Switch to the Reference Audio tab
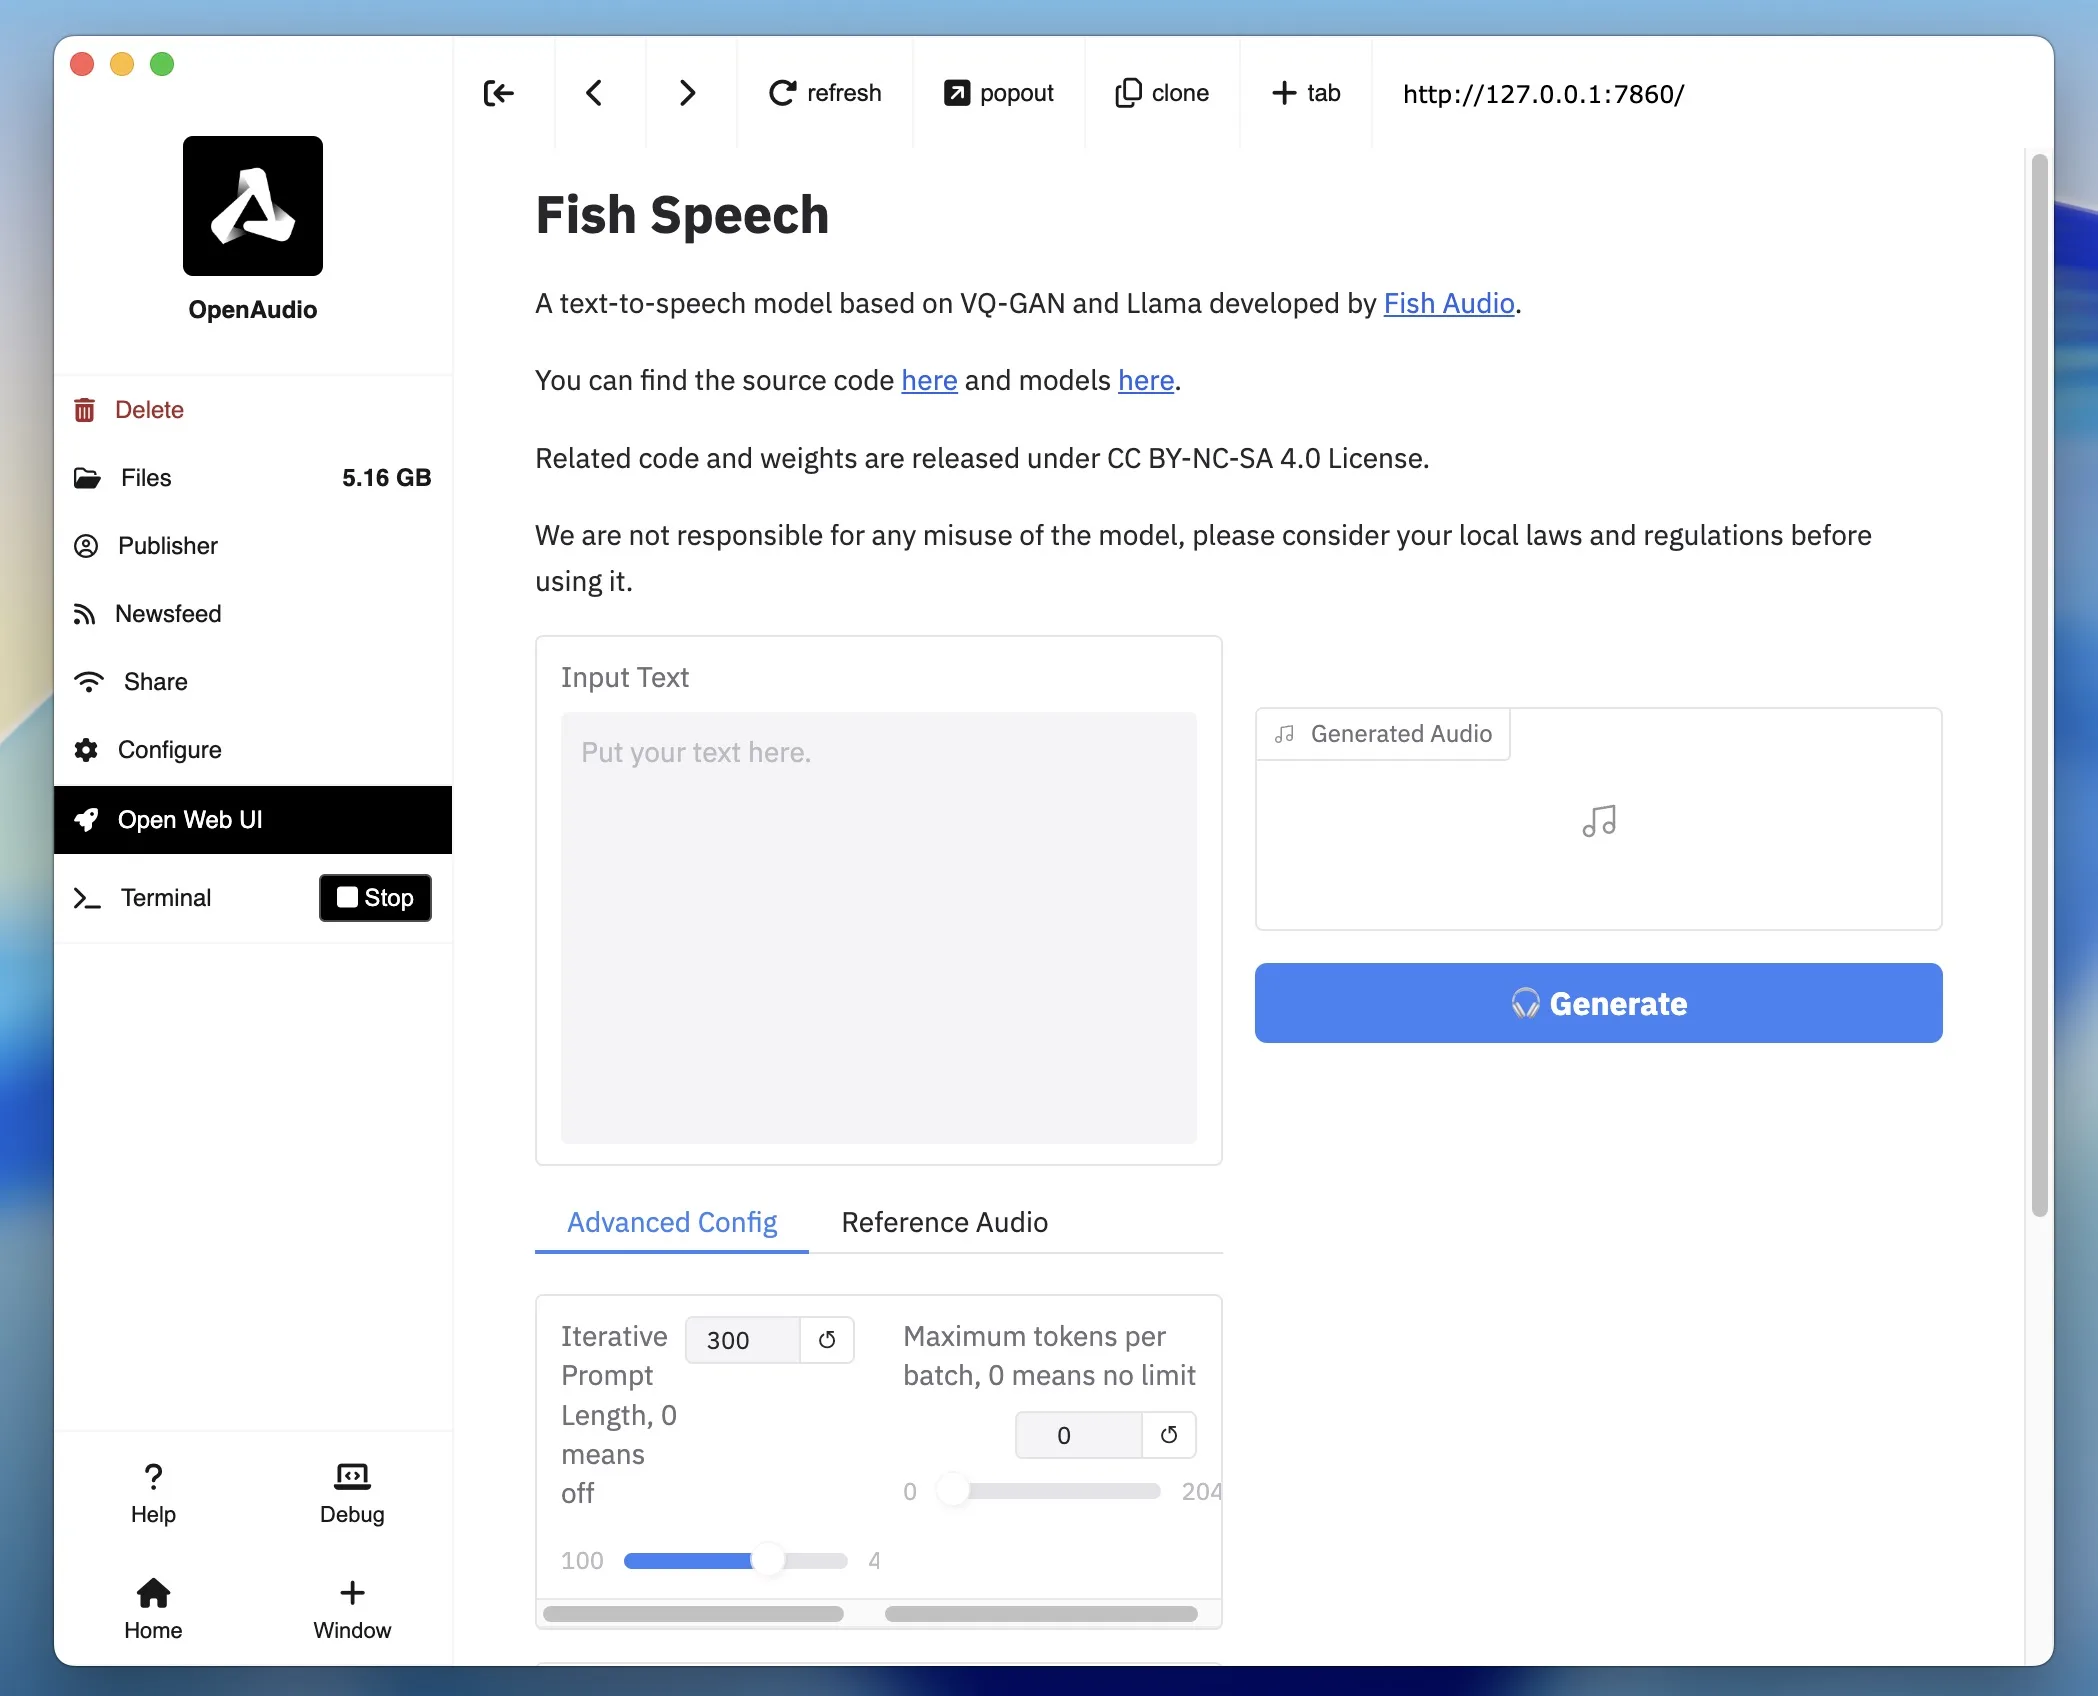This screenshot has width=2098, height=1696. pos(944,1222)
